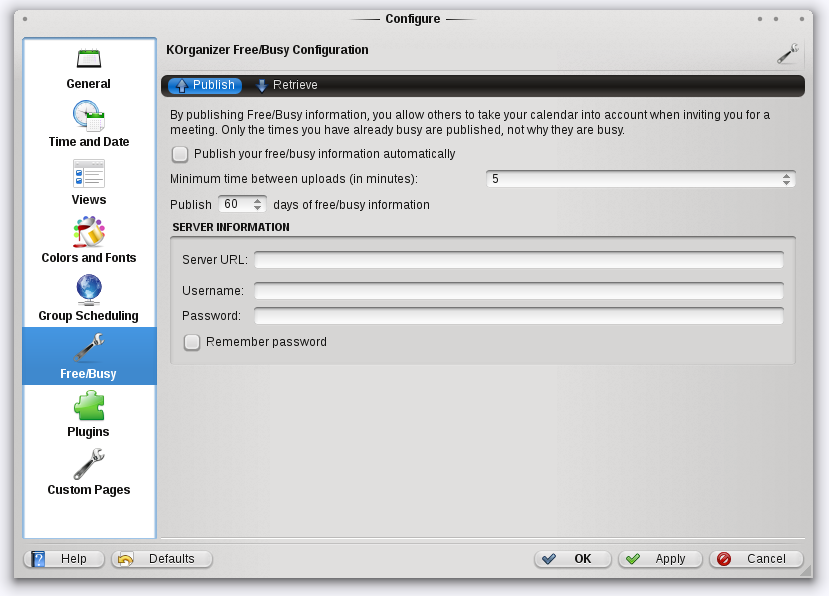This screenshot has height=596, width=829.
Task: Focus the Password input field
Action: coord(519,316)
